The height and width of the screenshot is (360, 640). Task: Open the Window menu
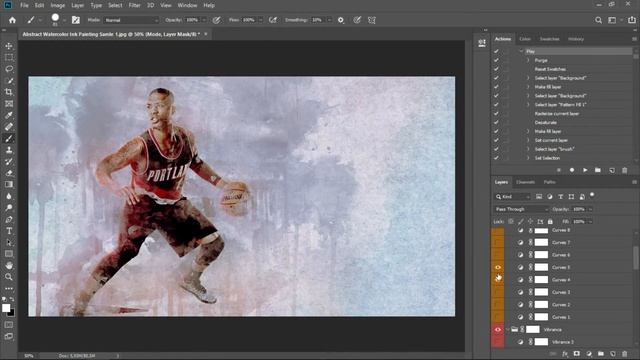pos(187,5)
